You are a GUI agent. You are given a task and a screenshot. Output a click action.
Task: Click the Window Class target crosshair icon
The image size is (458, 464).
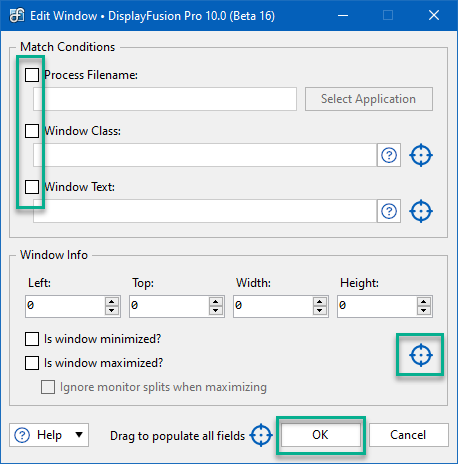point(421,155)
